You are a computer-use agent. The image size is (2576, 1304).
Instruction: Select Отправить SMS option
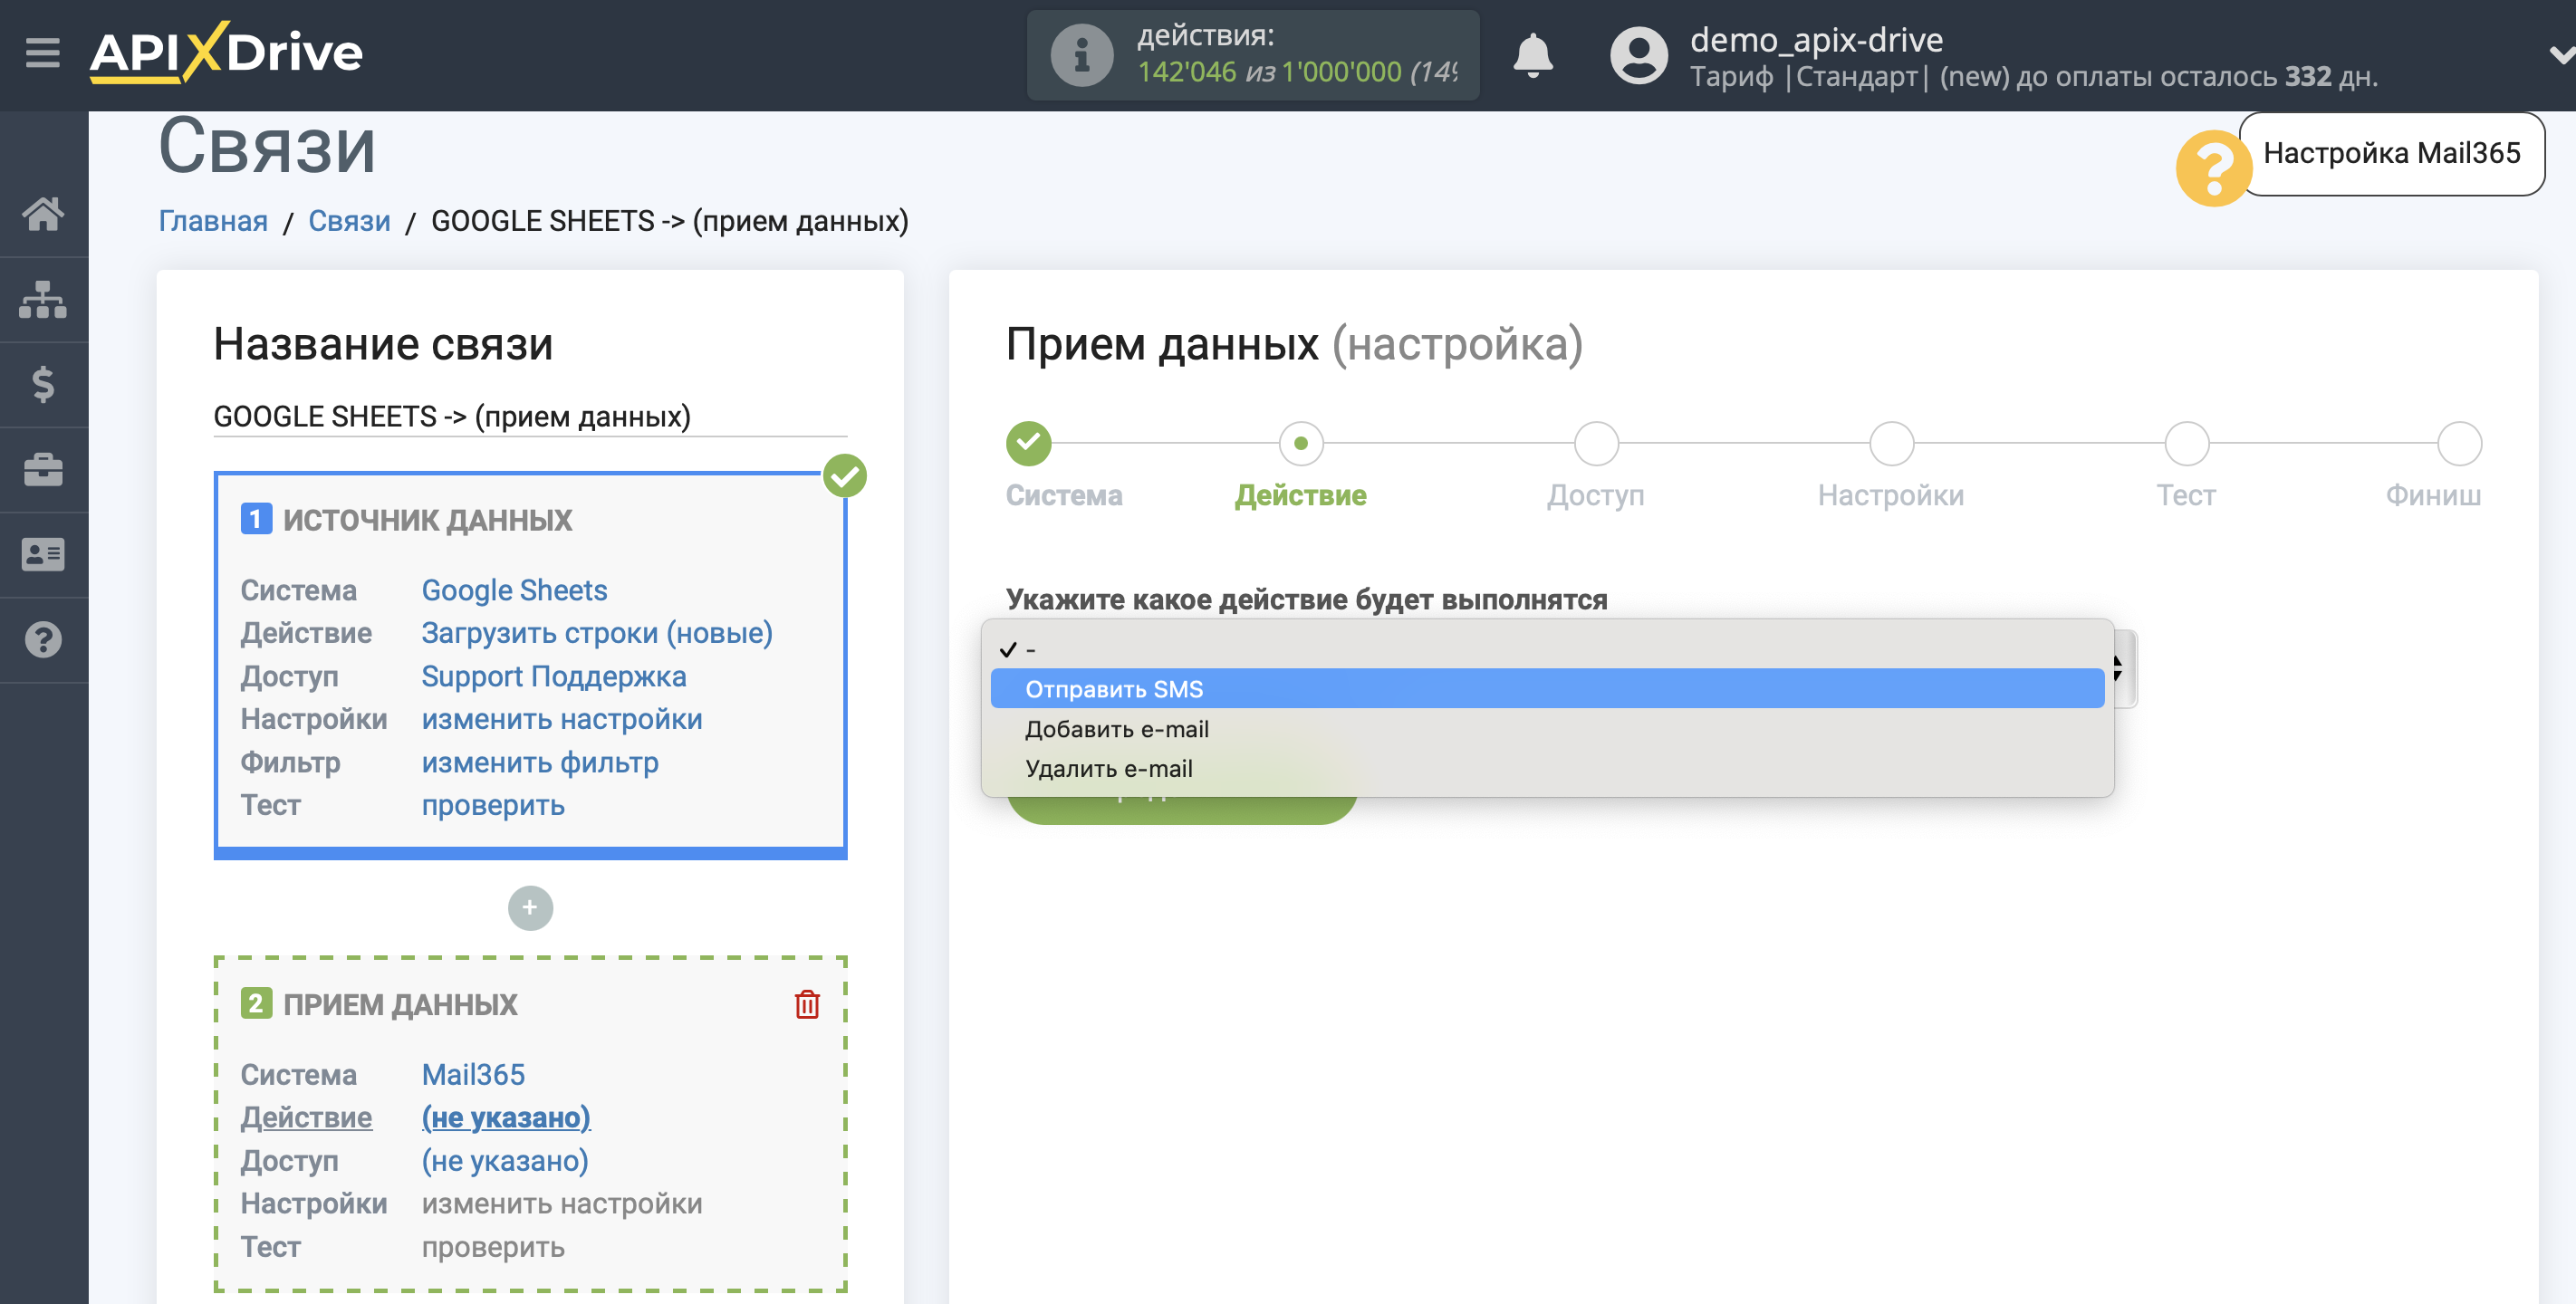[1547, 689]
